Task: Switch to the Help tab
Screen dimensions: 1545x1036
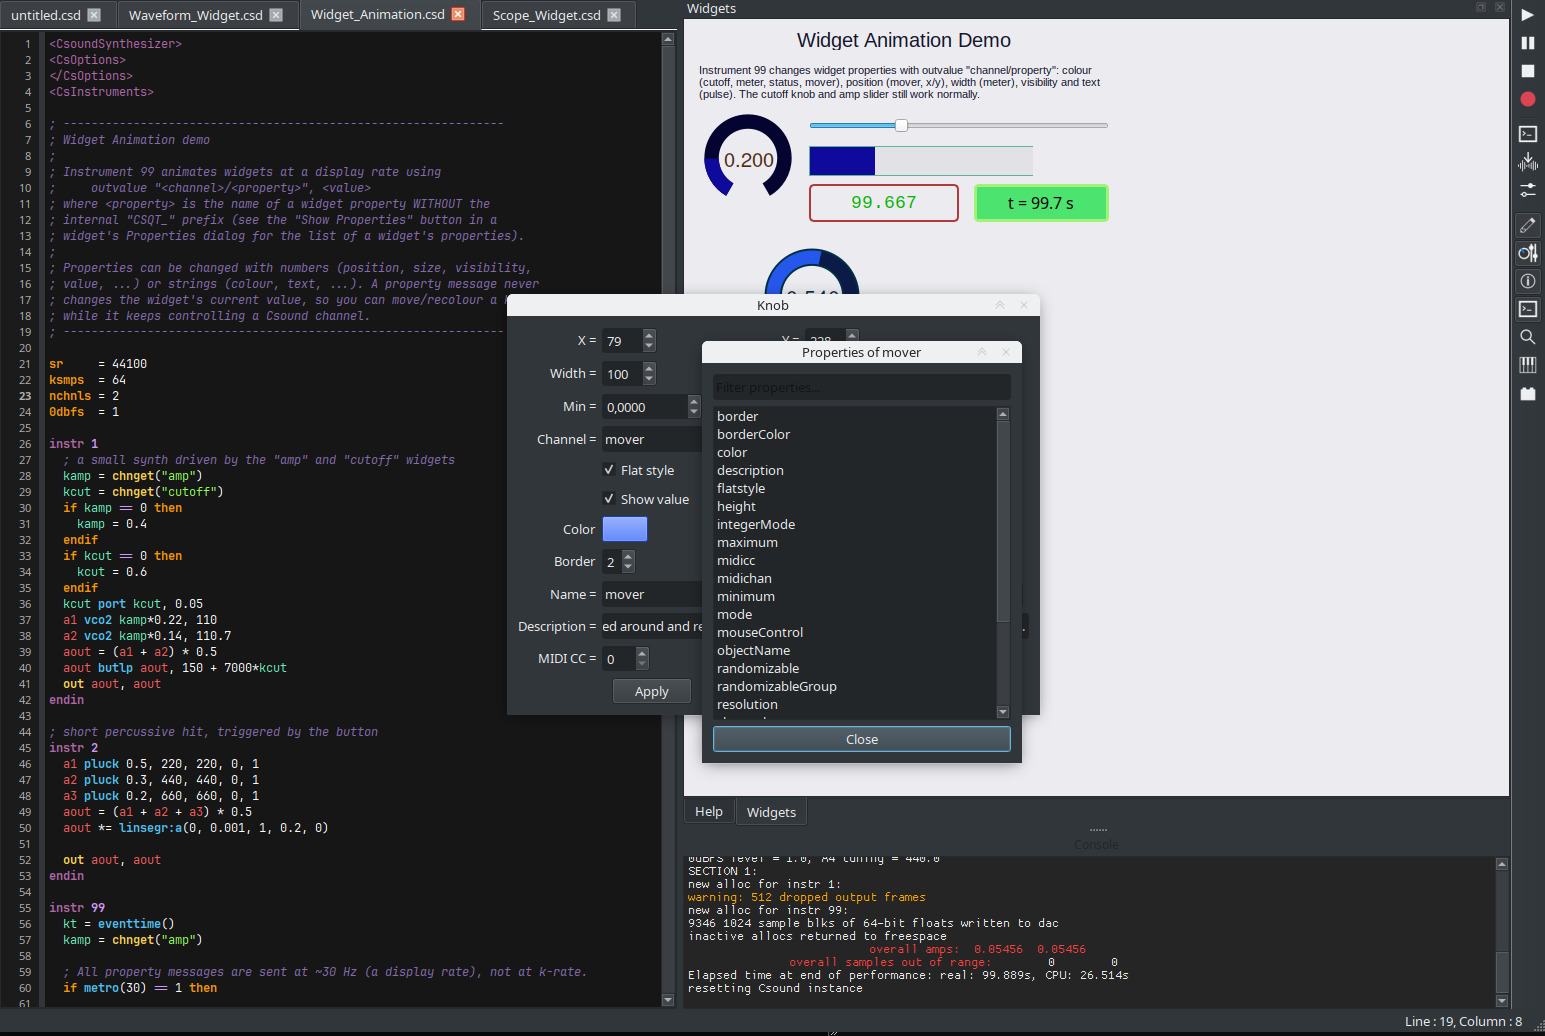Action: pyautogui.click(x=709, y=811)
